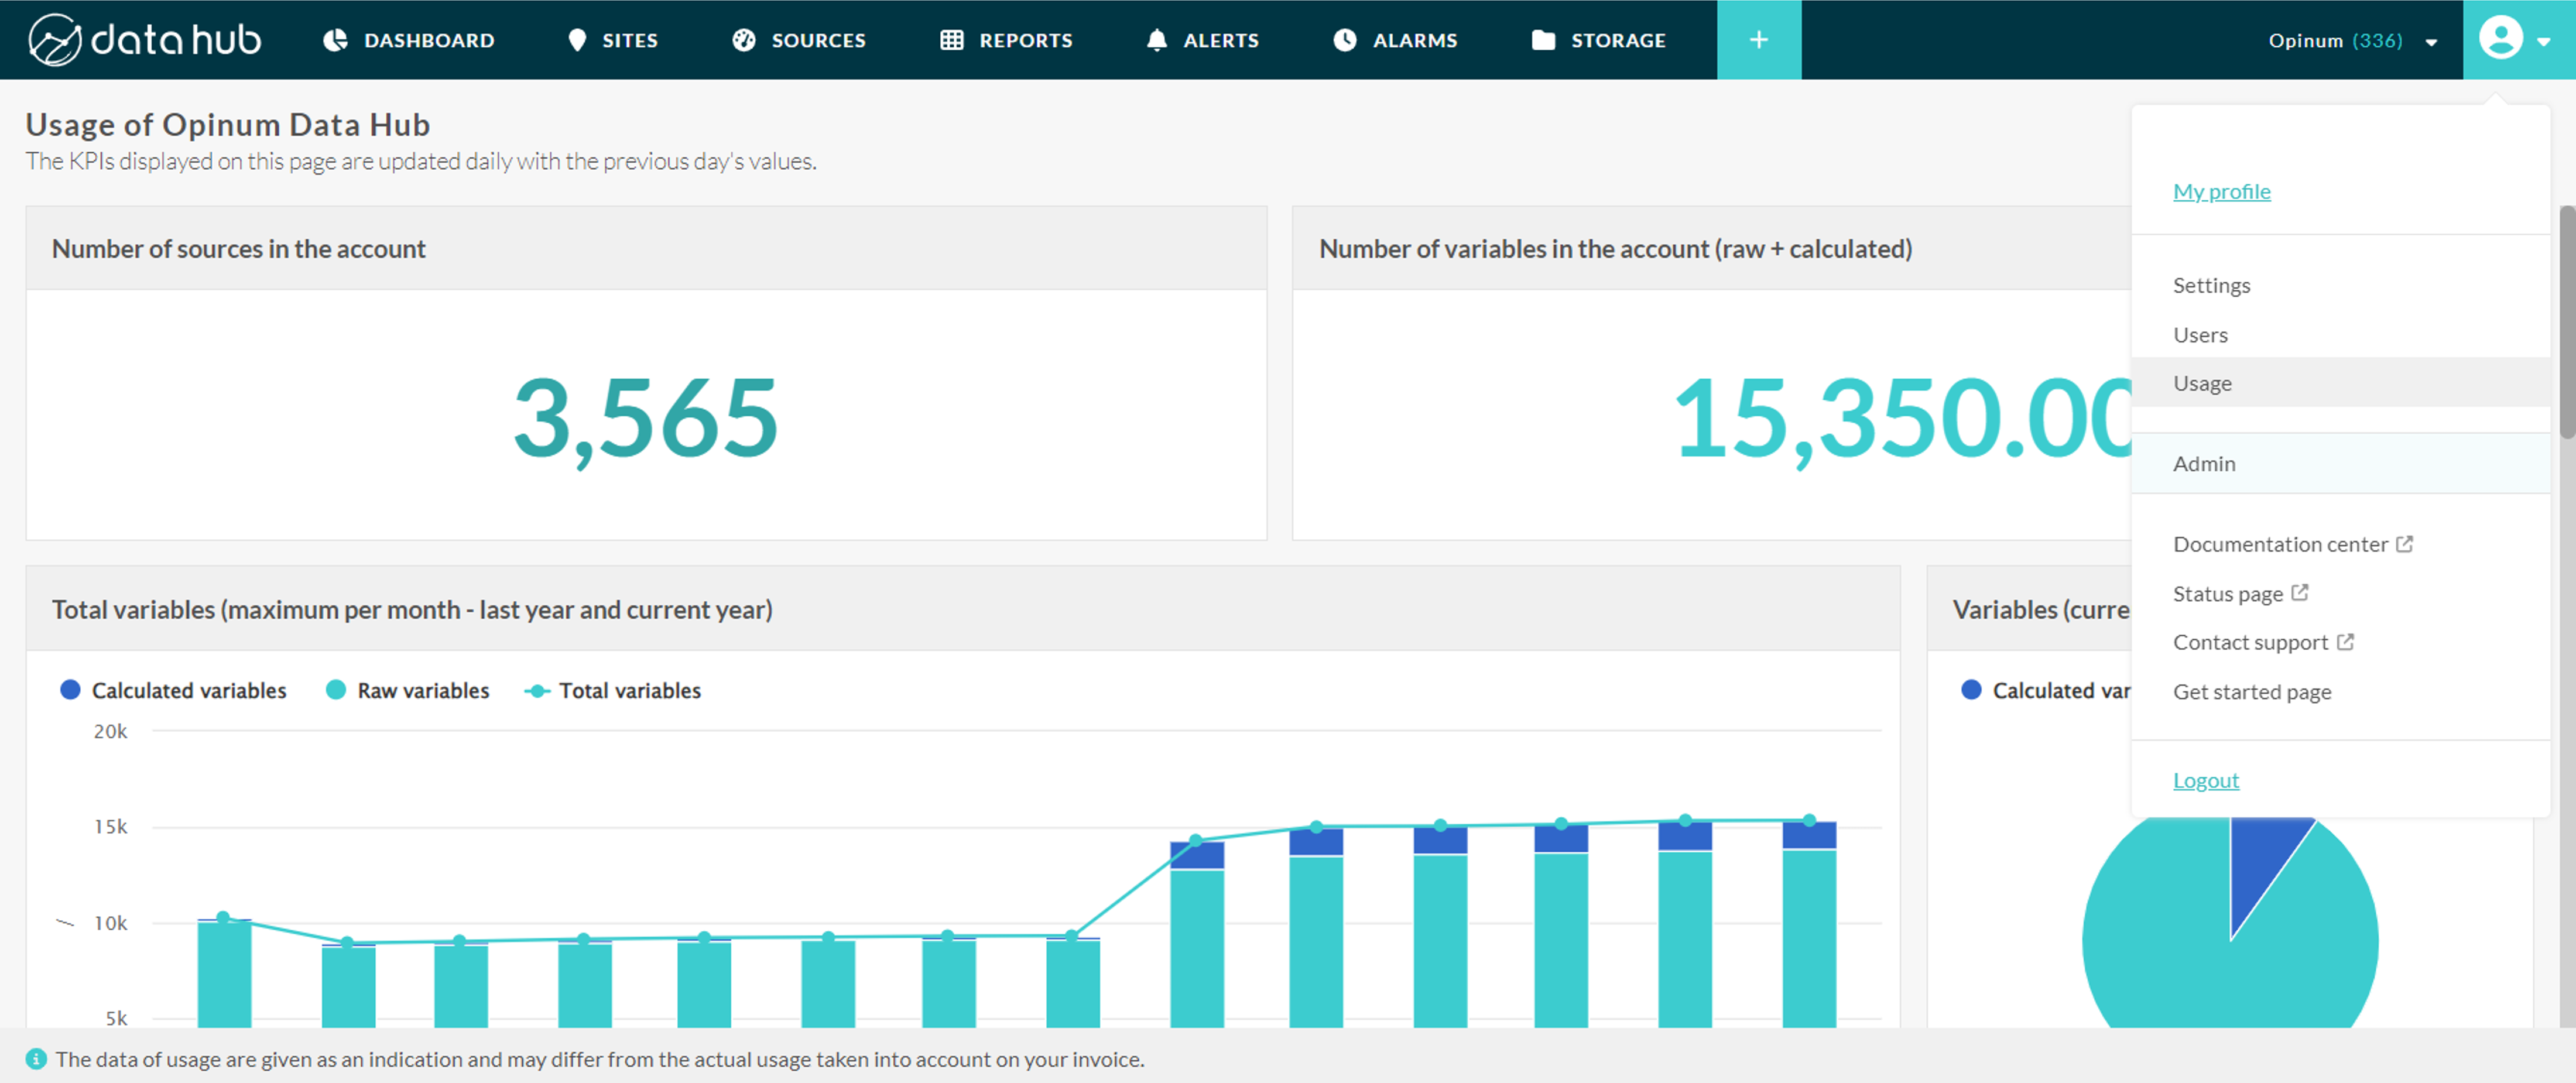Click external link icon beside Contact support
The image size is (2576, 1083).
[2345, 642]
